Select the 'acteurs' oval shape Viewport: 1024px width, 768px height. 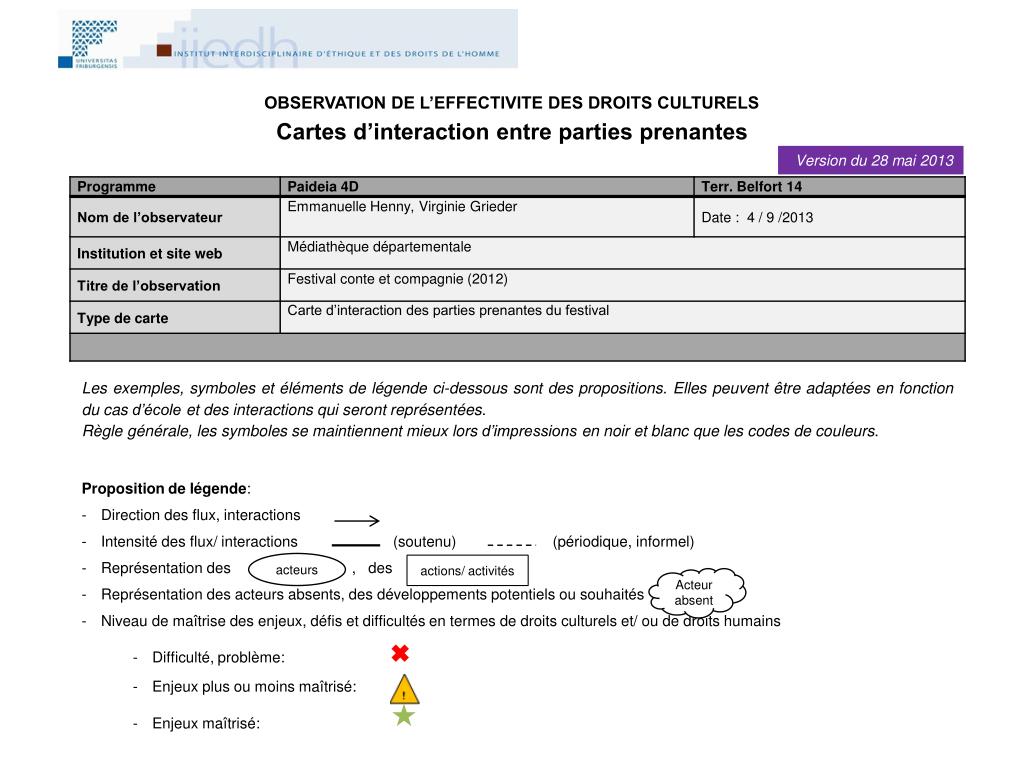[x=296, y=570]
